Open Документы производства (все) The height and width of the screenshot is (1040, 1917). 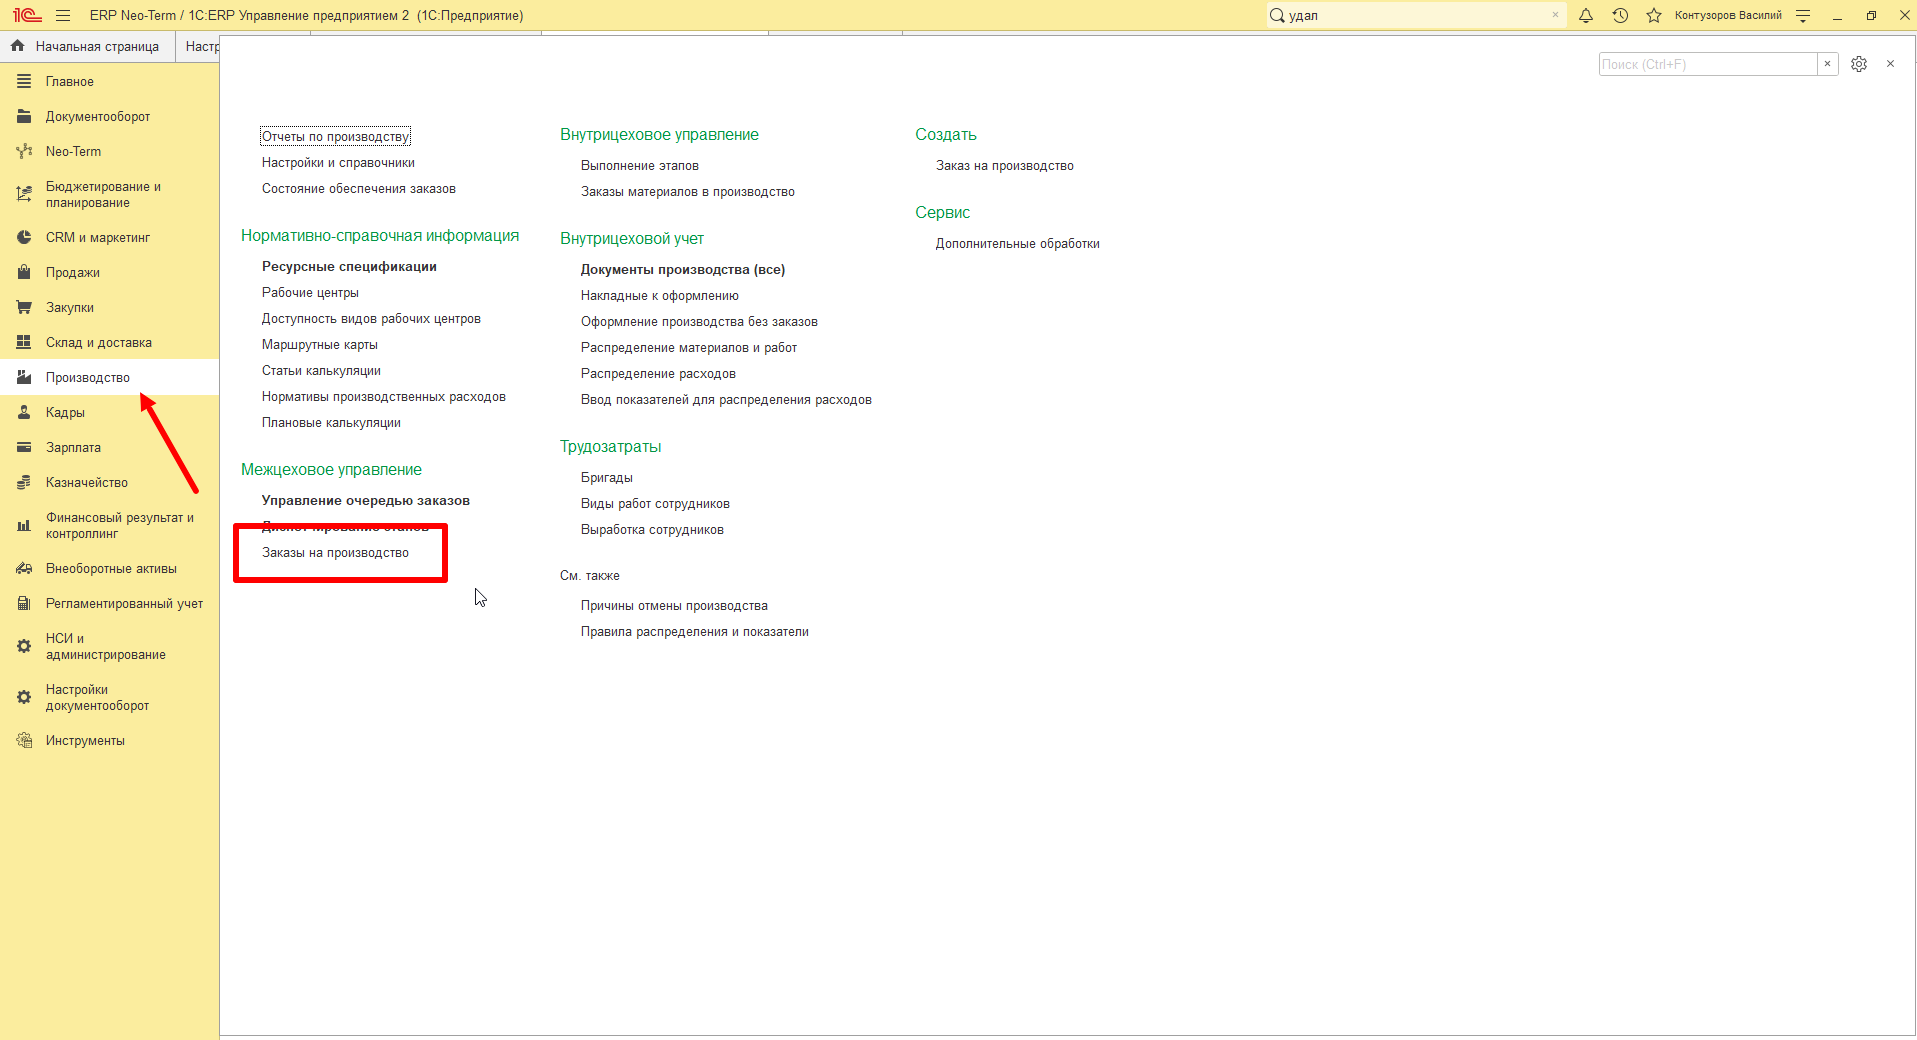[683, 270]
